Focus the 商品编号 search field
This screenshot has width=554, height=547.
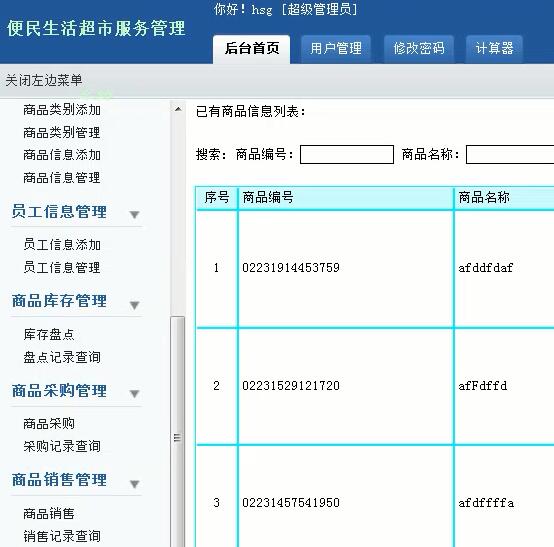point(347,154)
